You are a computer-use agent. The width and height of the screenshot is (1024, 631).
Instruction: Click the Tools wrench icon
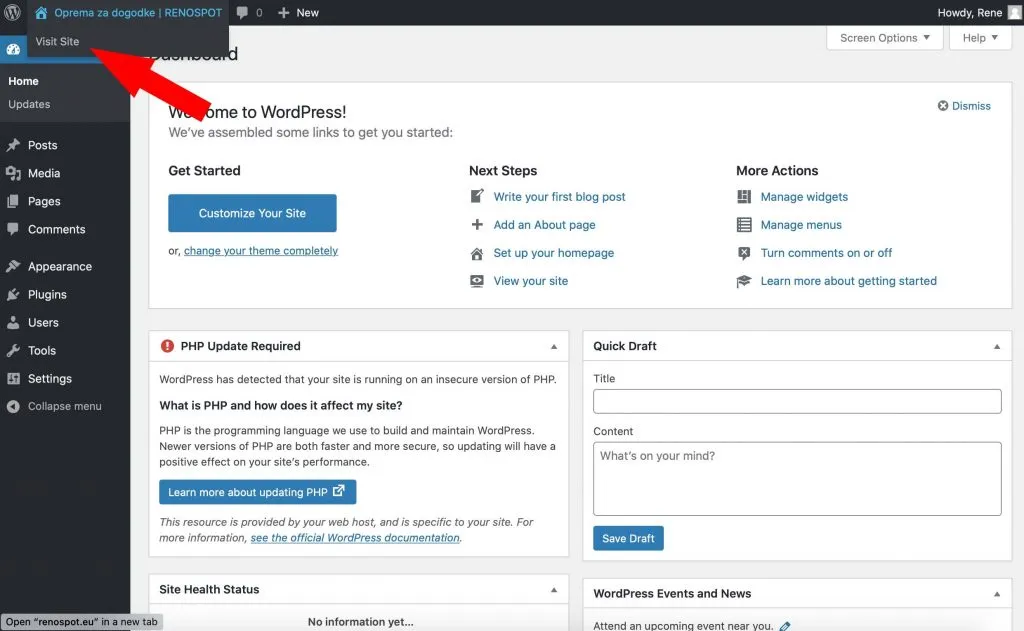[13, 350]
